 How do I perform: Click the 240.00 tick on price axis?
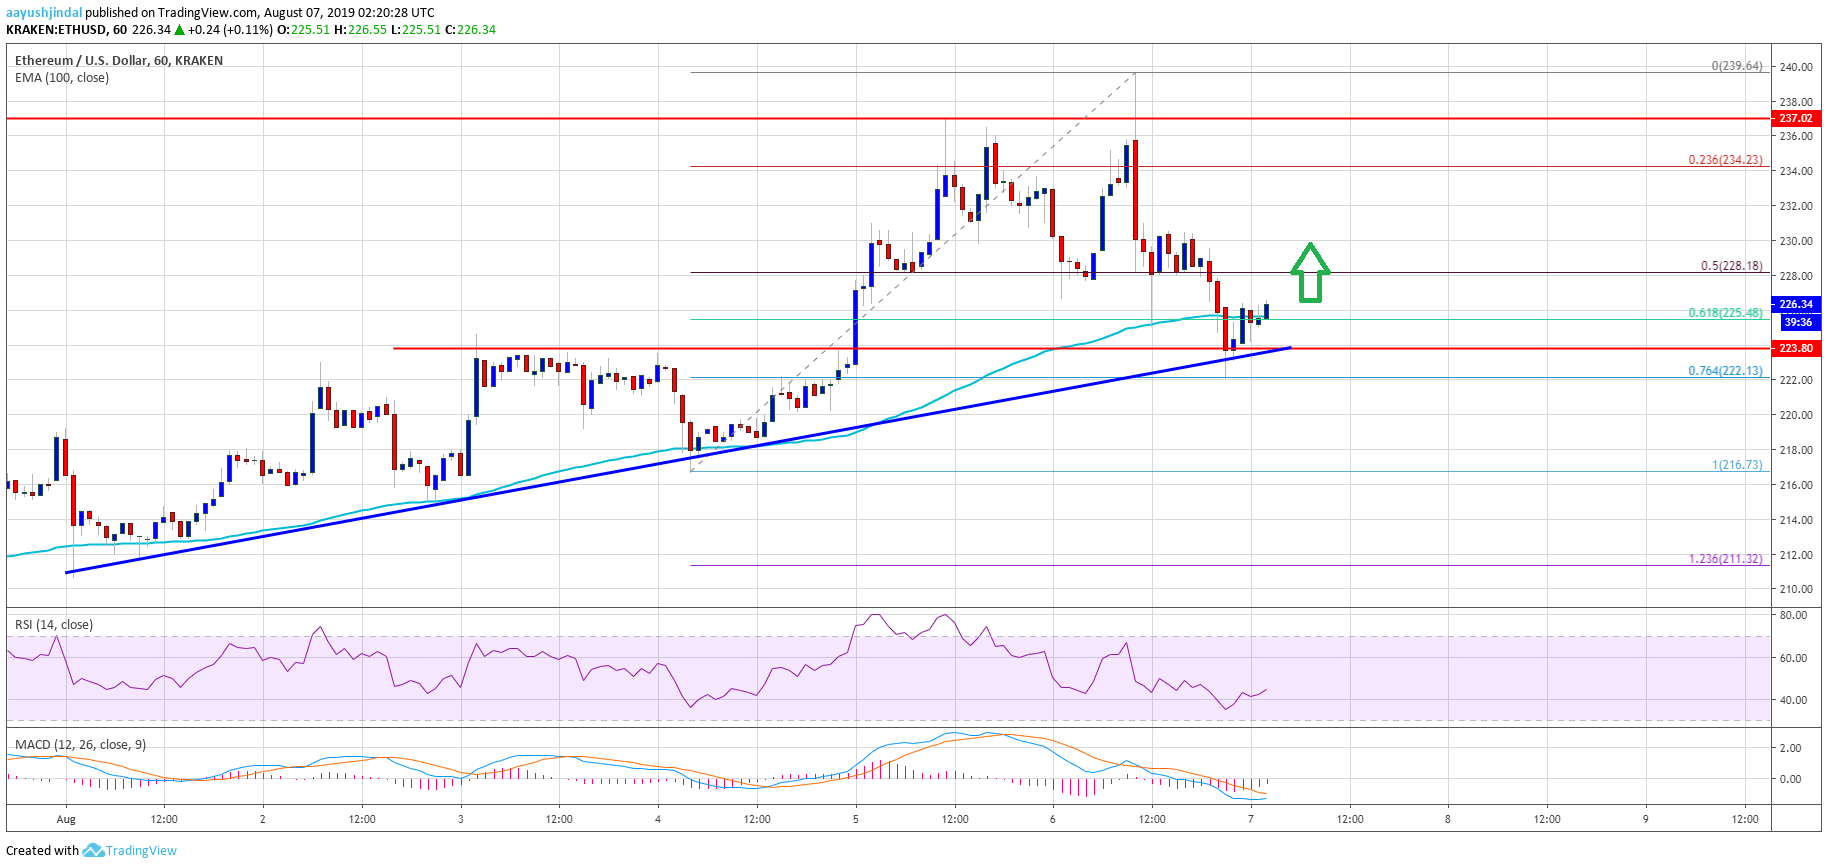[1796, 68]
